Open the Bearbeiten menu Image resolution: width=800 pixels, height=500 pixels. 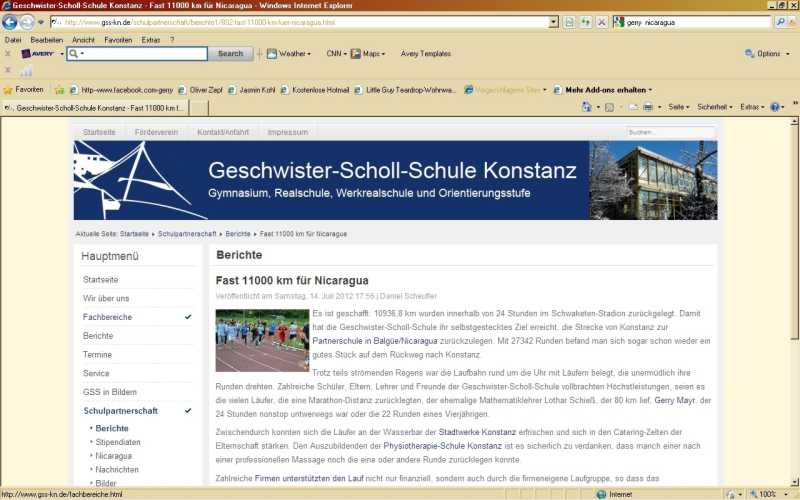point(46,40)
